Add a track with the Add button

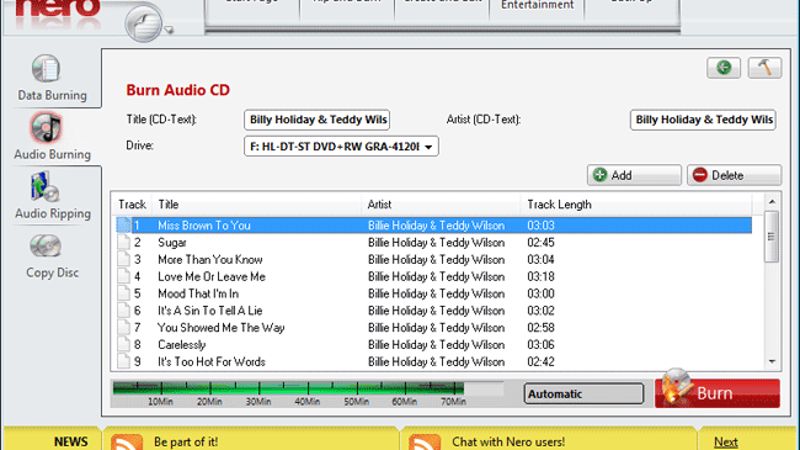pyautogui.click(x=634, y=175)
